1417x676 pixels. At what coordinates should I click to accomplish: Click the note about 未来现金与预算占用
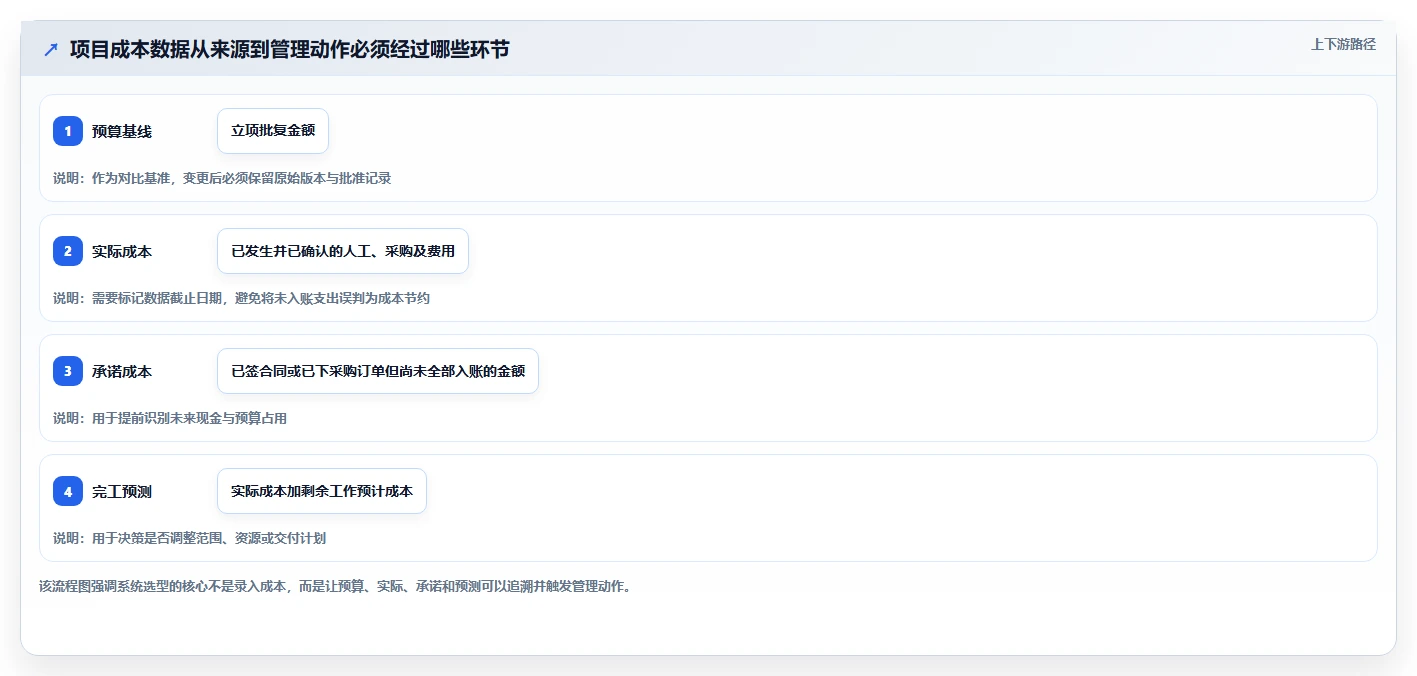click(x=170, y=418)
